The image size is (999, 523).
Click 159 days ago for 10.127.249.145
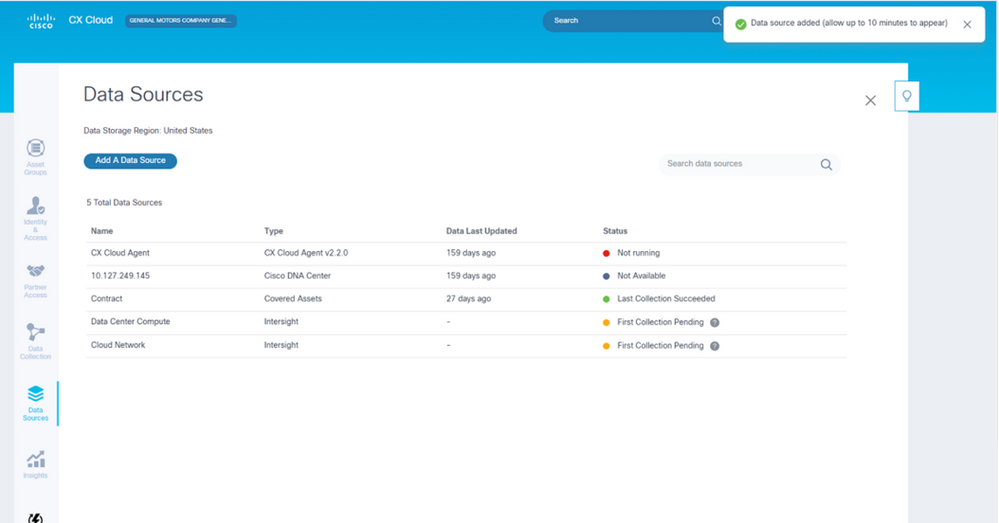pos(471,276)
